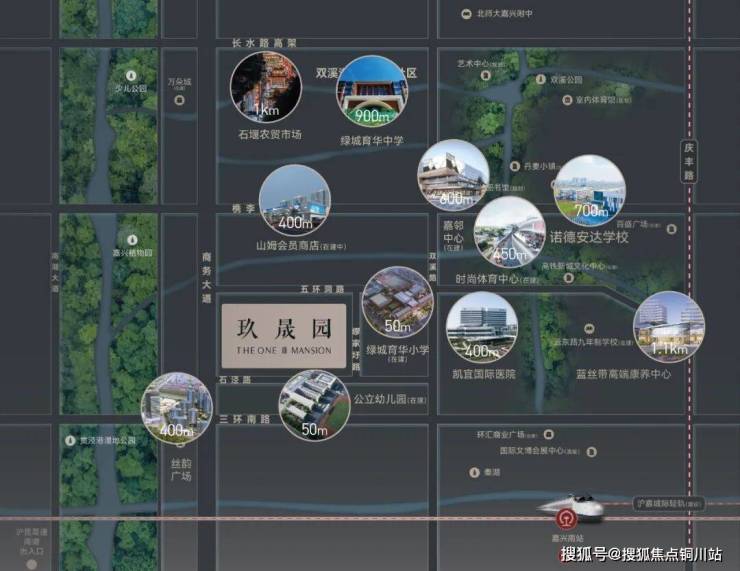Screen dimensions: 740x571
Task: Click the marker icon beside 室内体育馆
Action: (567, 100)
